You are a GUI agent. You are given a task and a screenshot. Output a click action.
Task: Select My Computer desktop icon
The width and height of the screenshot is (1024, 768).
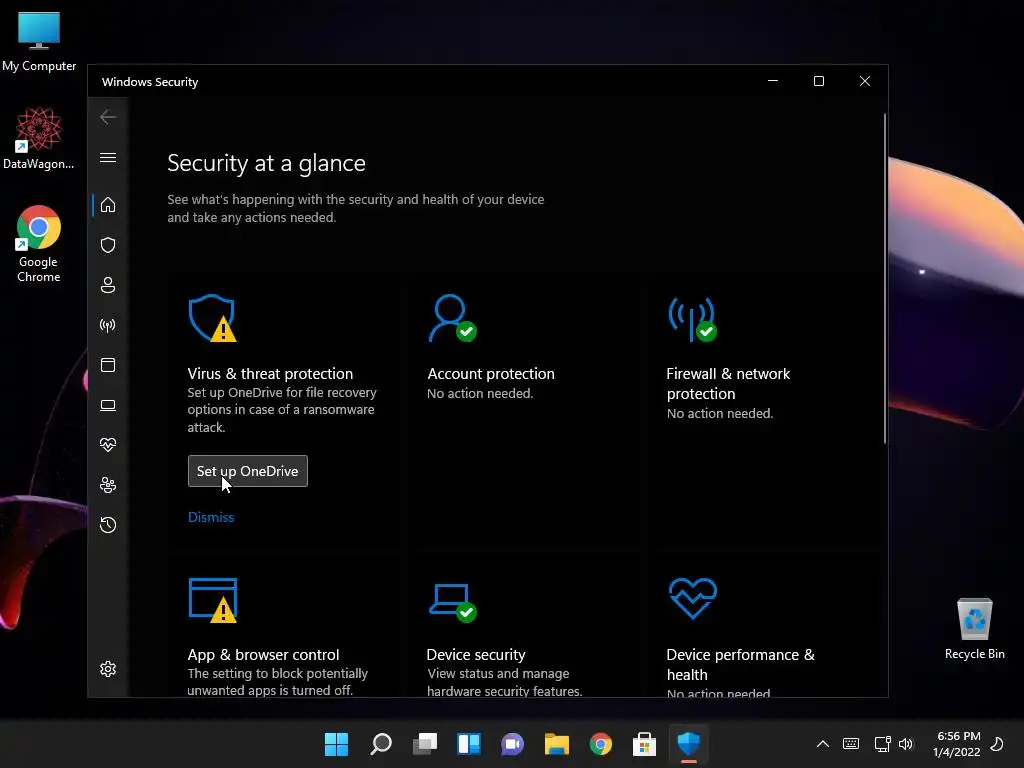click(x=39, y=42)
